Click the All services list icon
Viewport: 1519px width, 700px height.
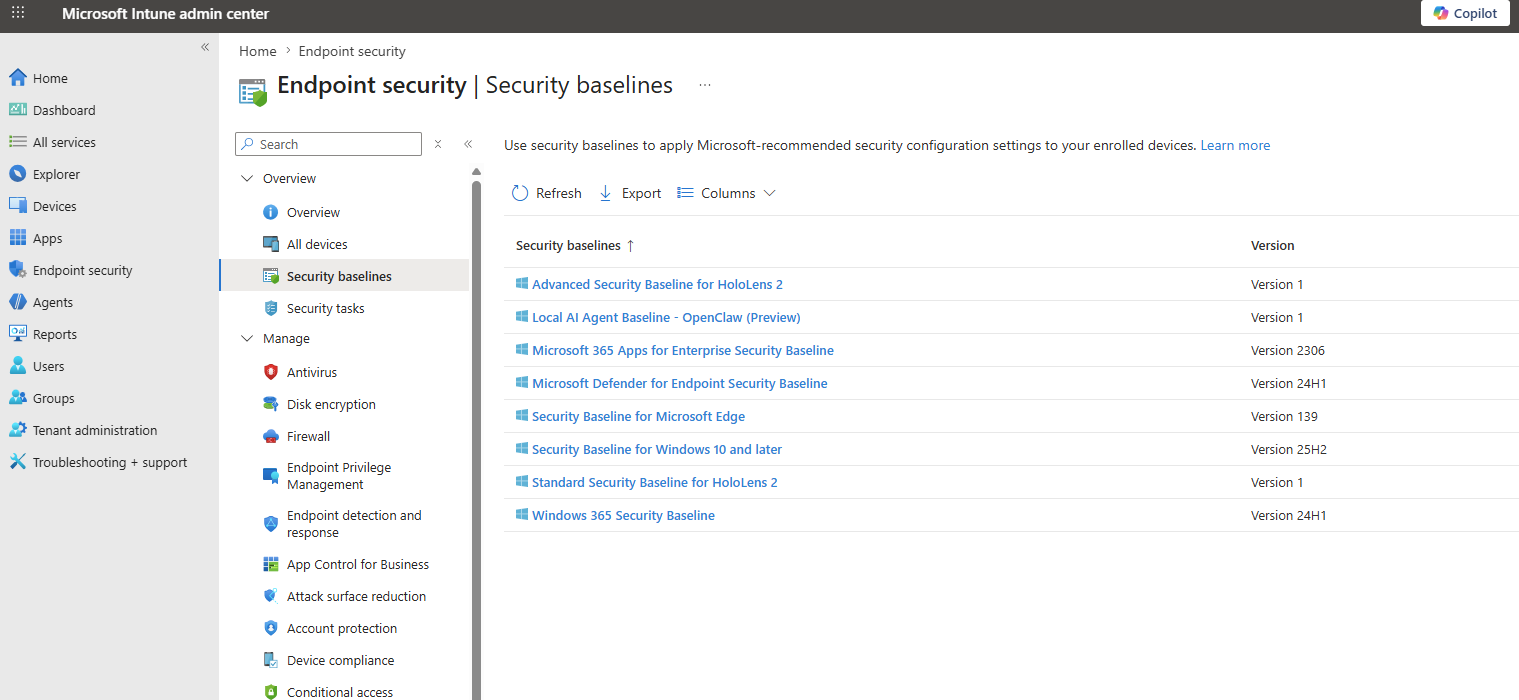[17, 142]
